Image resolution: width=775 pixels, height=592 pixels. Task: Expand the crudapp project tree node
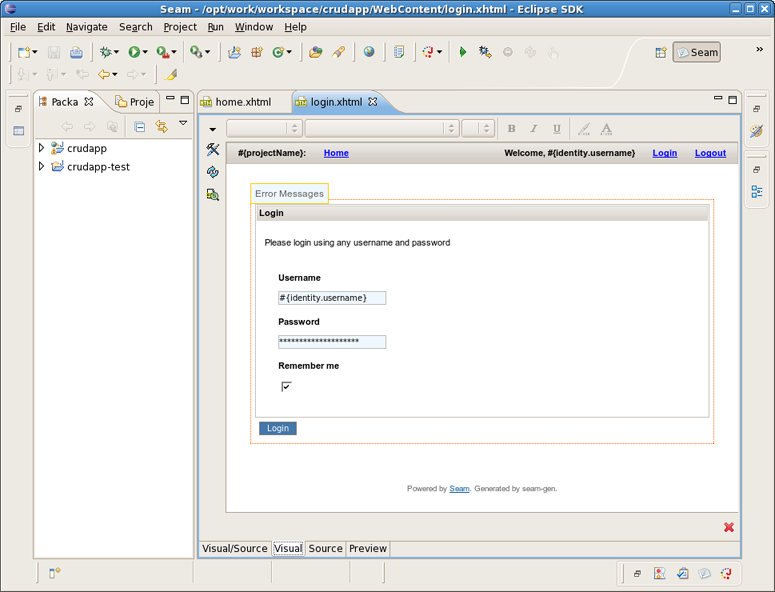[41, 148]
